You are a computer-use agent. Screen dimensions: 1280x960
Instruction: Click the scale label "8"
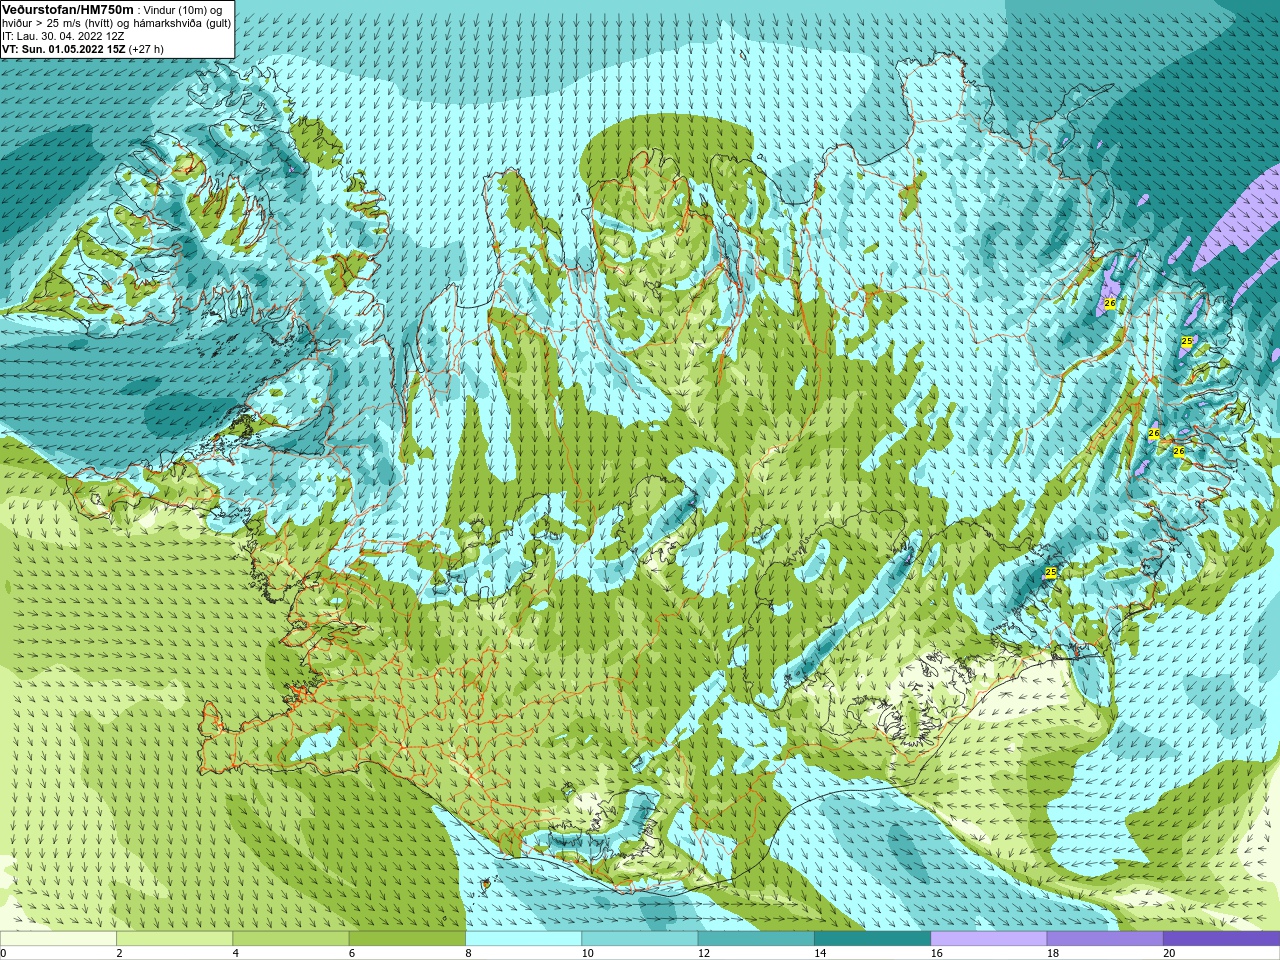pos(468,953)
